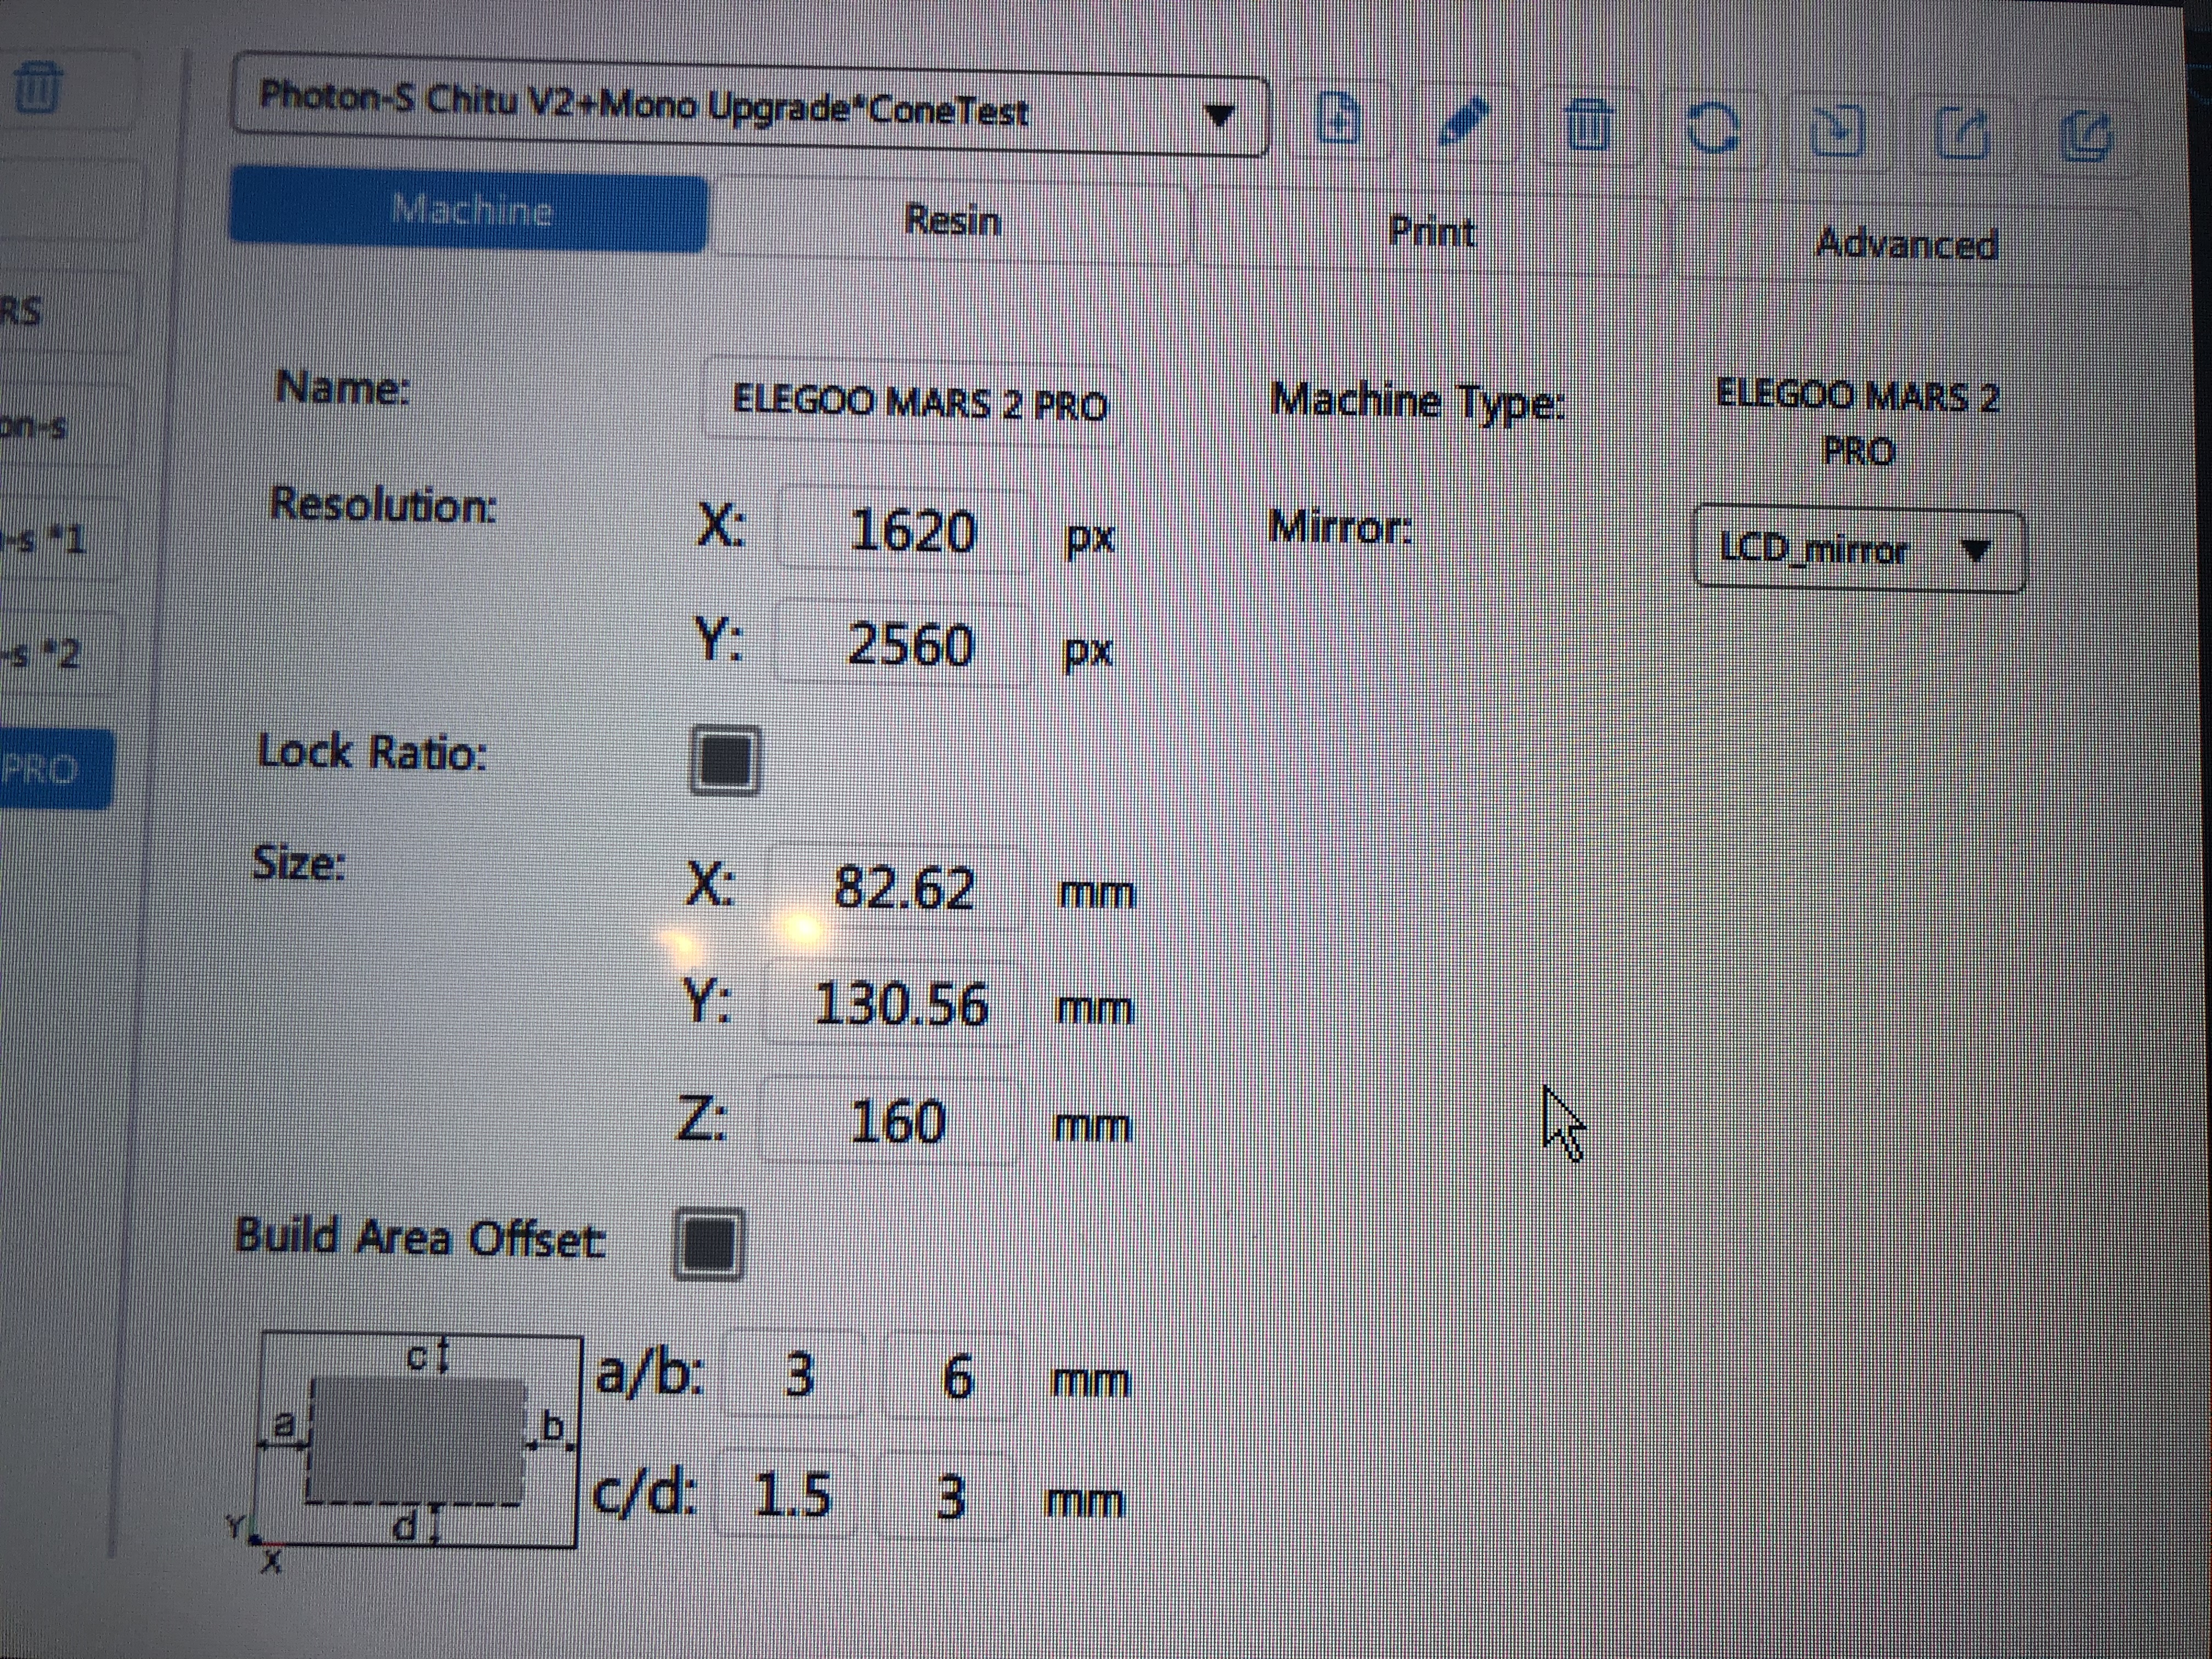This screenshot has height=1659, width=2212.
Task: Click the new profile icon with plus sign
Action: (1339, 120)
